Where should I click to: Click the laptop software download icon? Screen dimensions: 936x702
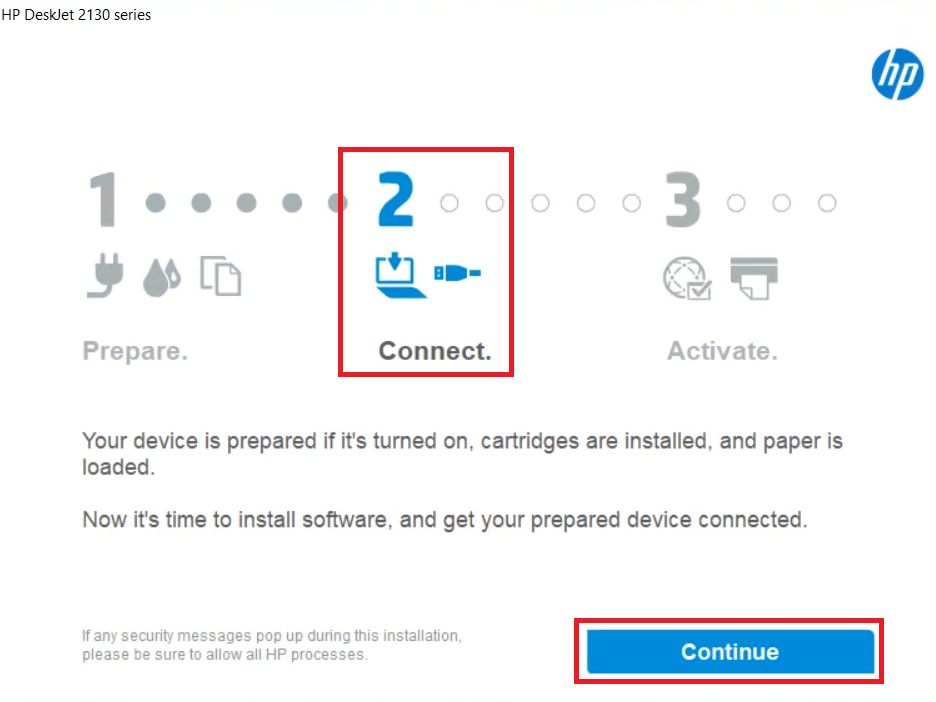(x=400, y=275)
